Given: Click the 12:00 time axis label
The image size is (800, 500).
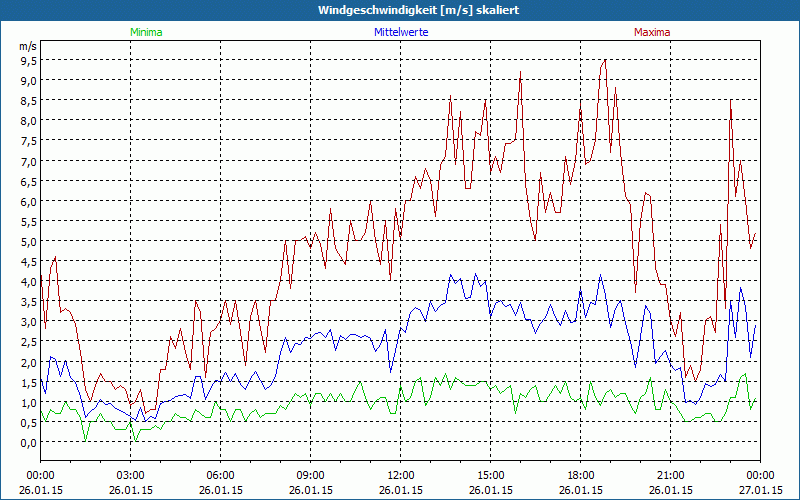Looking at the screenshot, I should 401,476.
